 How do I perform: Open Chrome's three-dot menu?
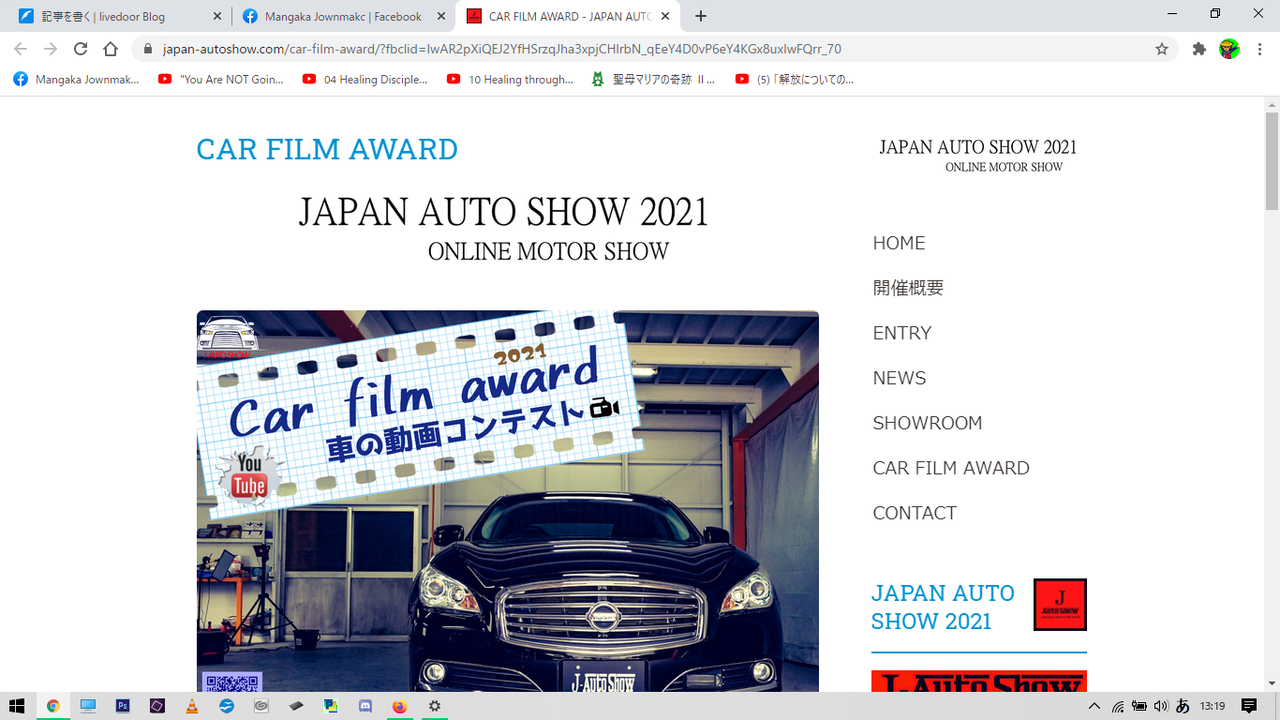(x=1259, y=49)
